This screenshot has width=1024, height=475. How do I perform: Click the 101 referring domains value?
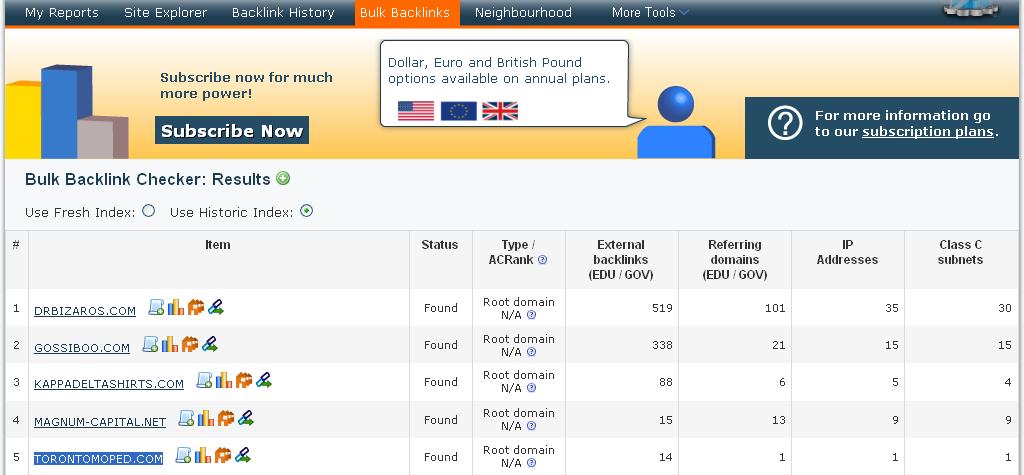[x=775, y=308]
